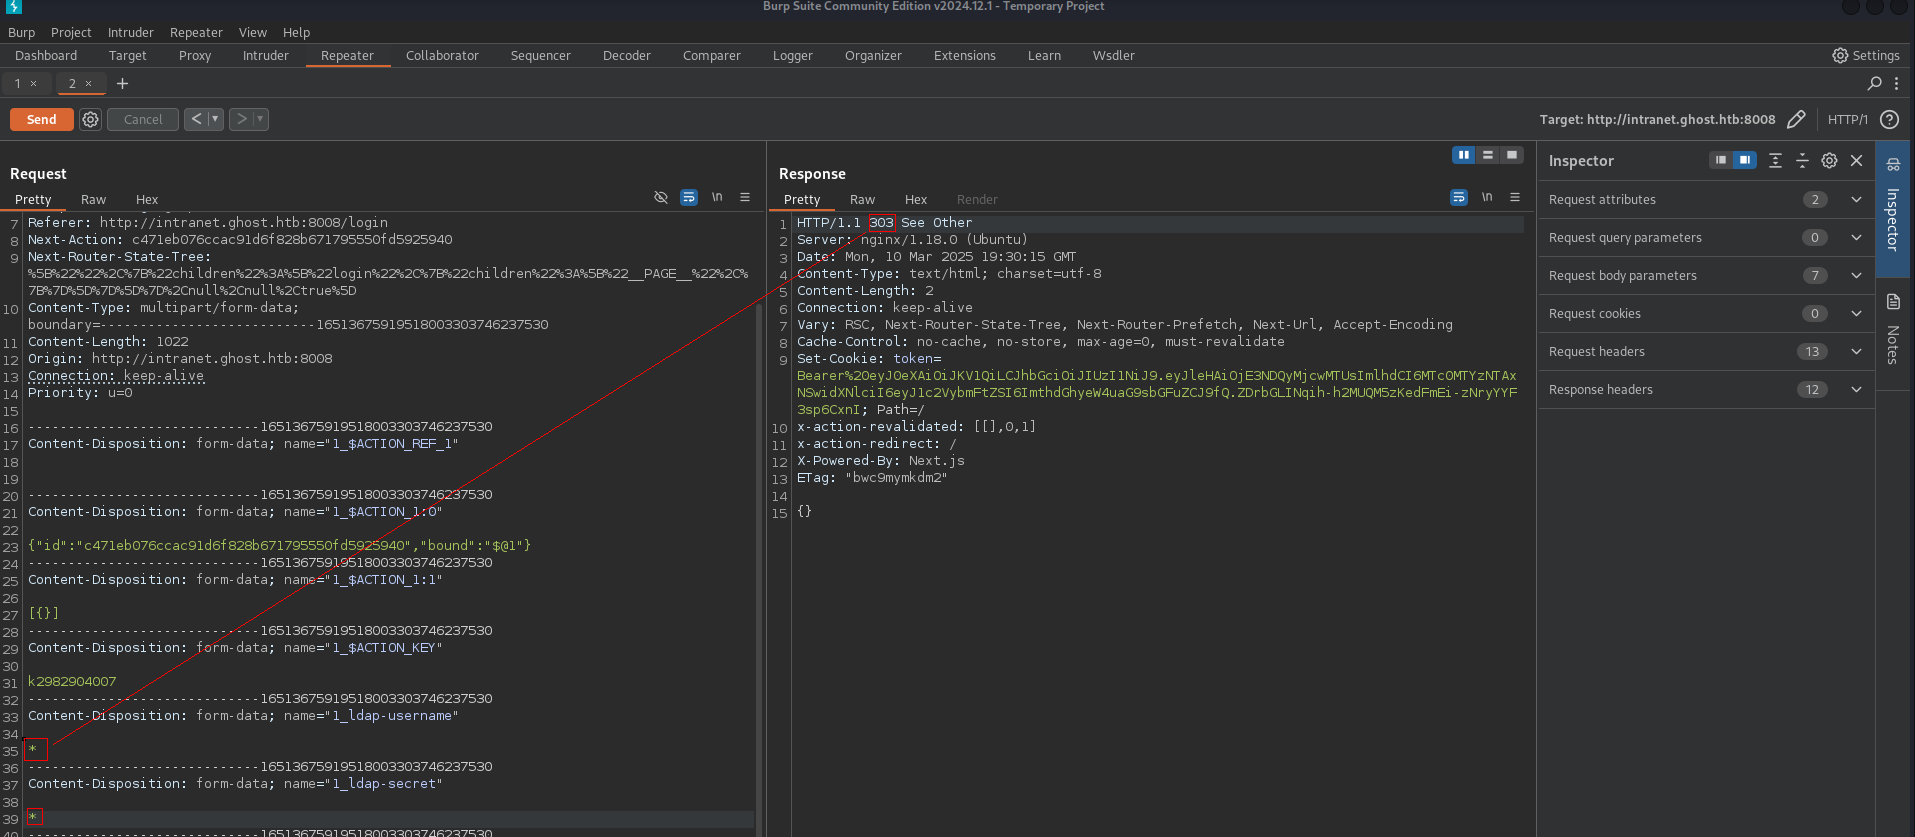Select side-by-side request/response layout
The width and height of the screenshot is (1915, 837).
click(x=1464, y=155)
